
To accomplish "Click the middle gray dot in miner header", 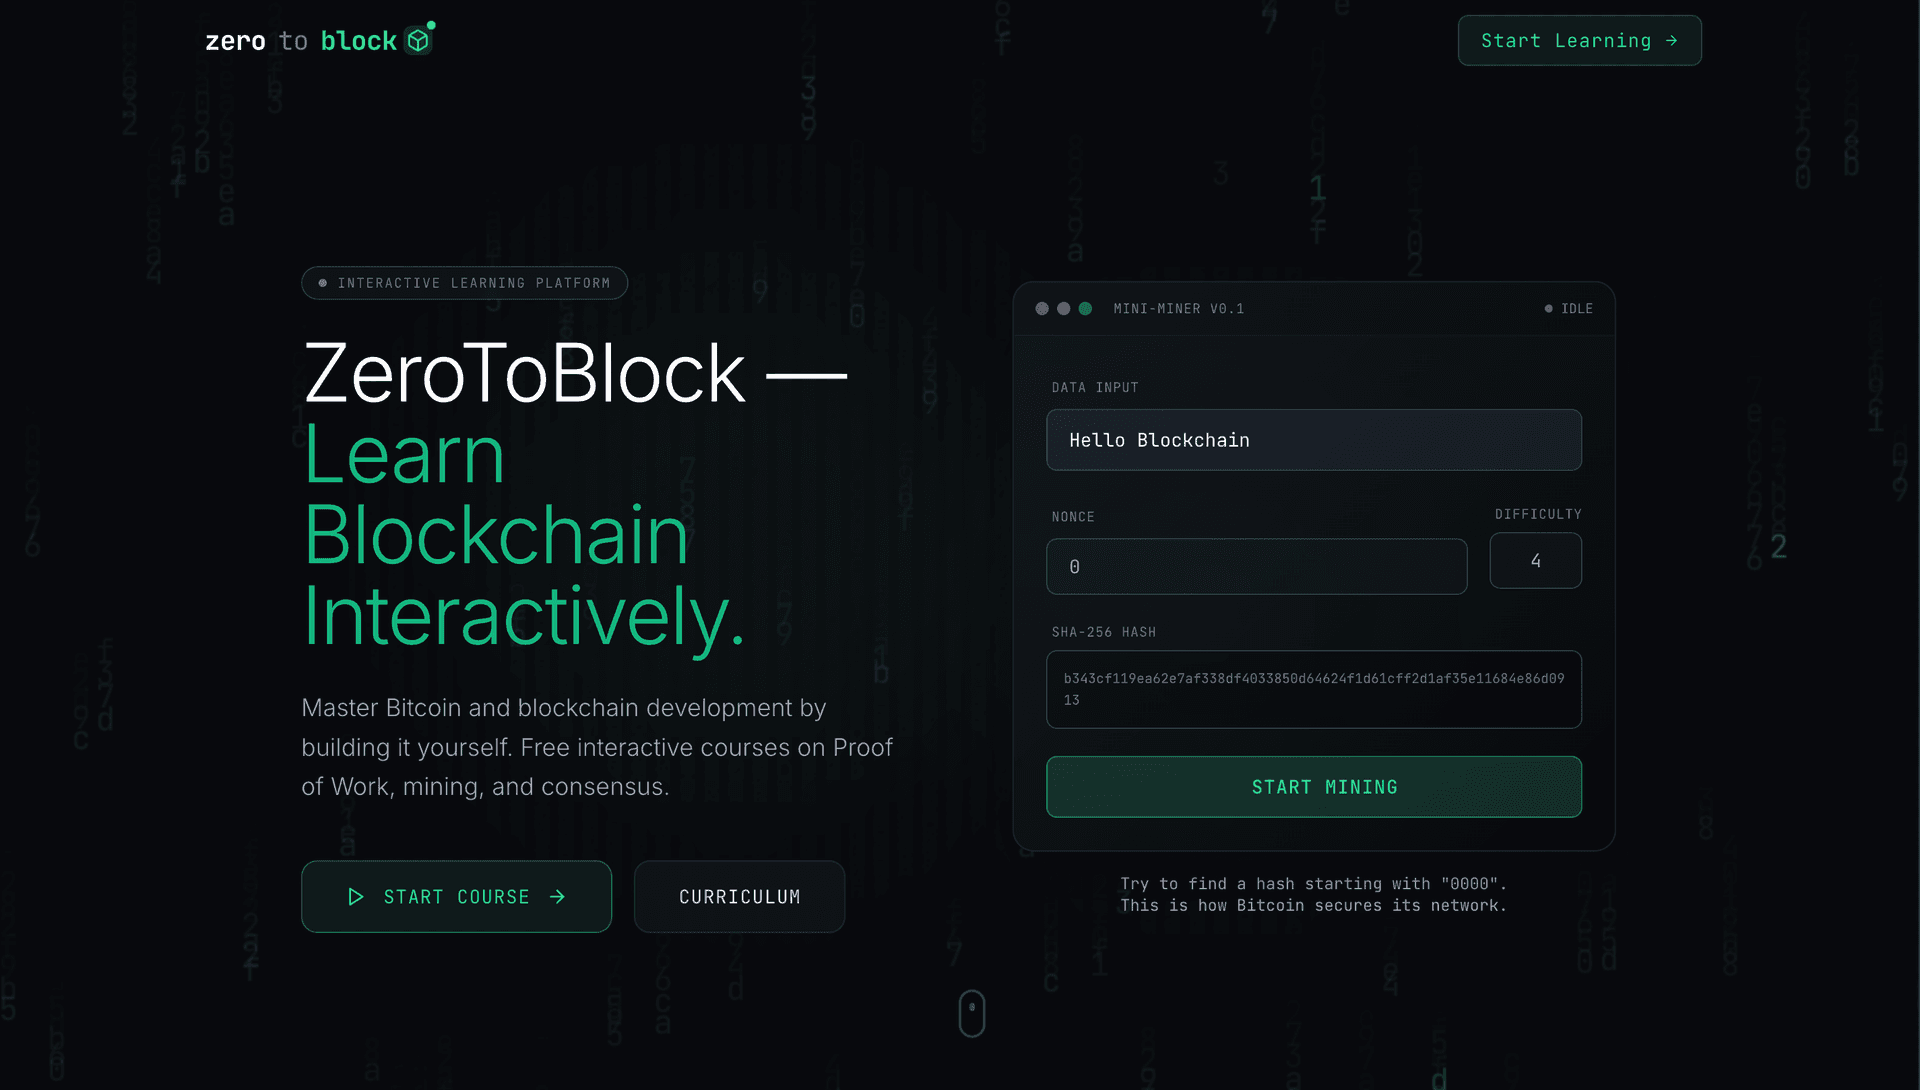I will click(1063, 309).
